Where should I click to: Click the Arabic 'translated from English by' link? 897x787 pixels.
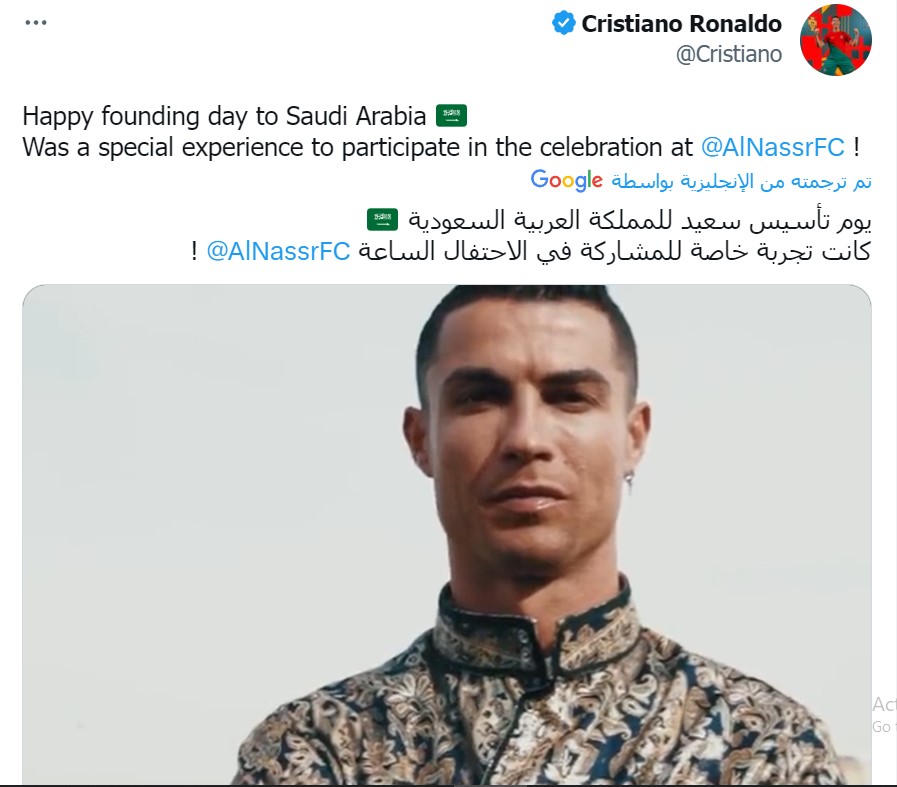click(741, 182)
